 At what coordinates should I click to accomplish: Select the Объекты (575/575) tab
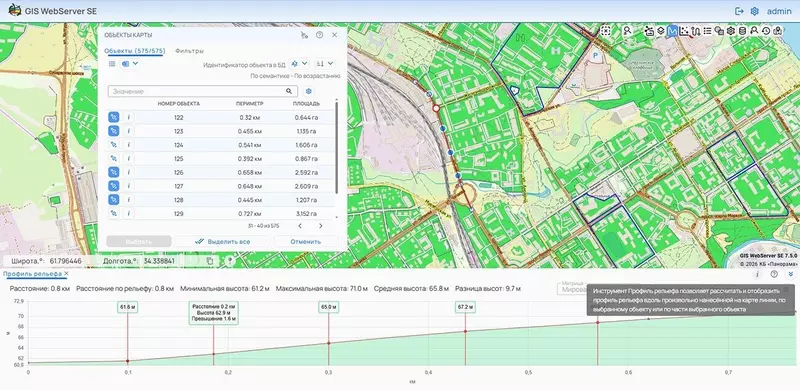pos(135,51)
